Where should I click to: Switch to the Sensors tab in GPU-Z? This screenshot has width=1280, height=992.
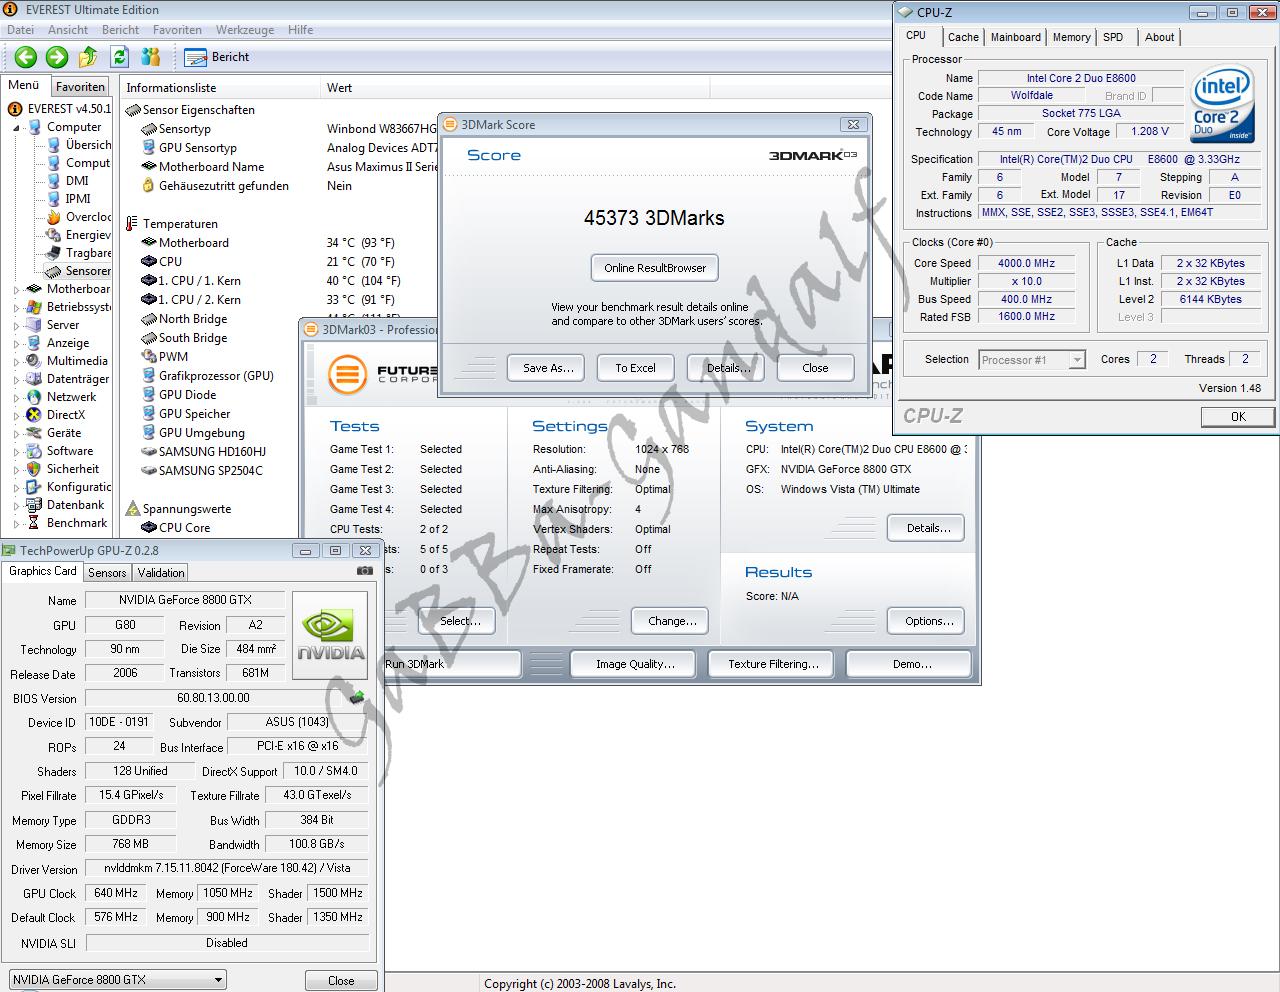107,573
